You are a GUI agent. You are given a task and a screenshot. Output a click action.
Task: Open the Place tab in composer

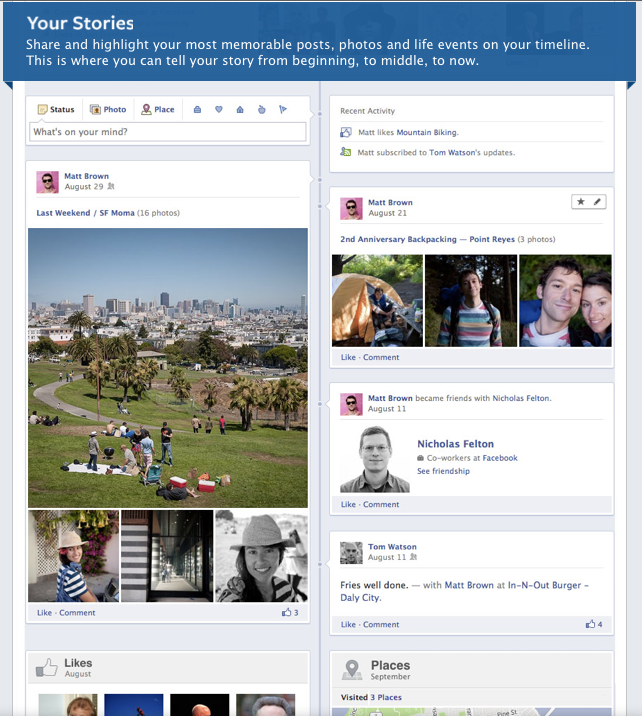[x=158, y=110]
